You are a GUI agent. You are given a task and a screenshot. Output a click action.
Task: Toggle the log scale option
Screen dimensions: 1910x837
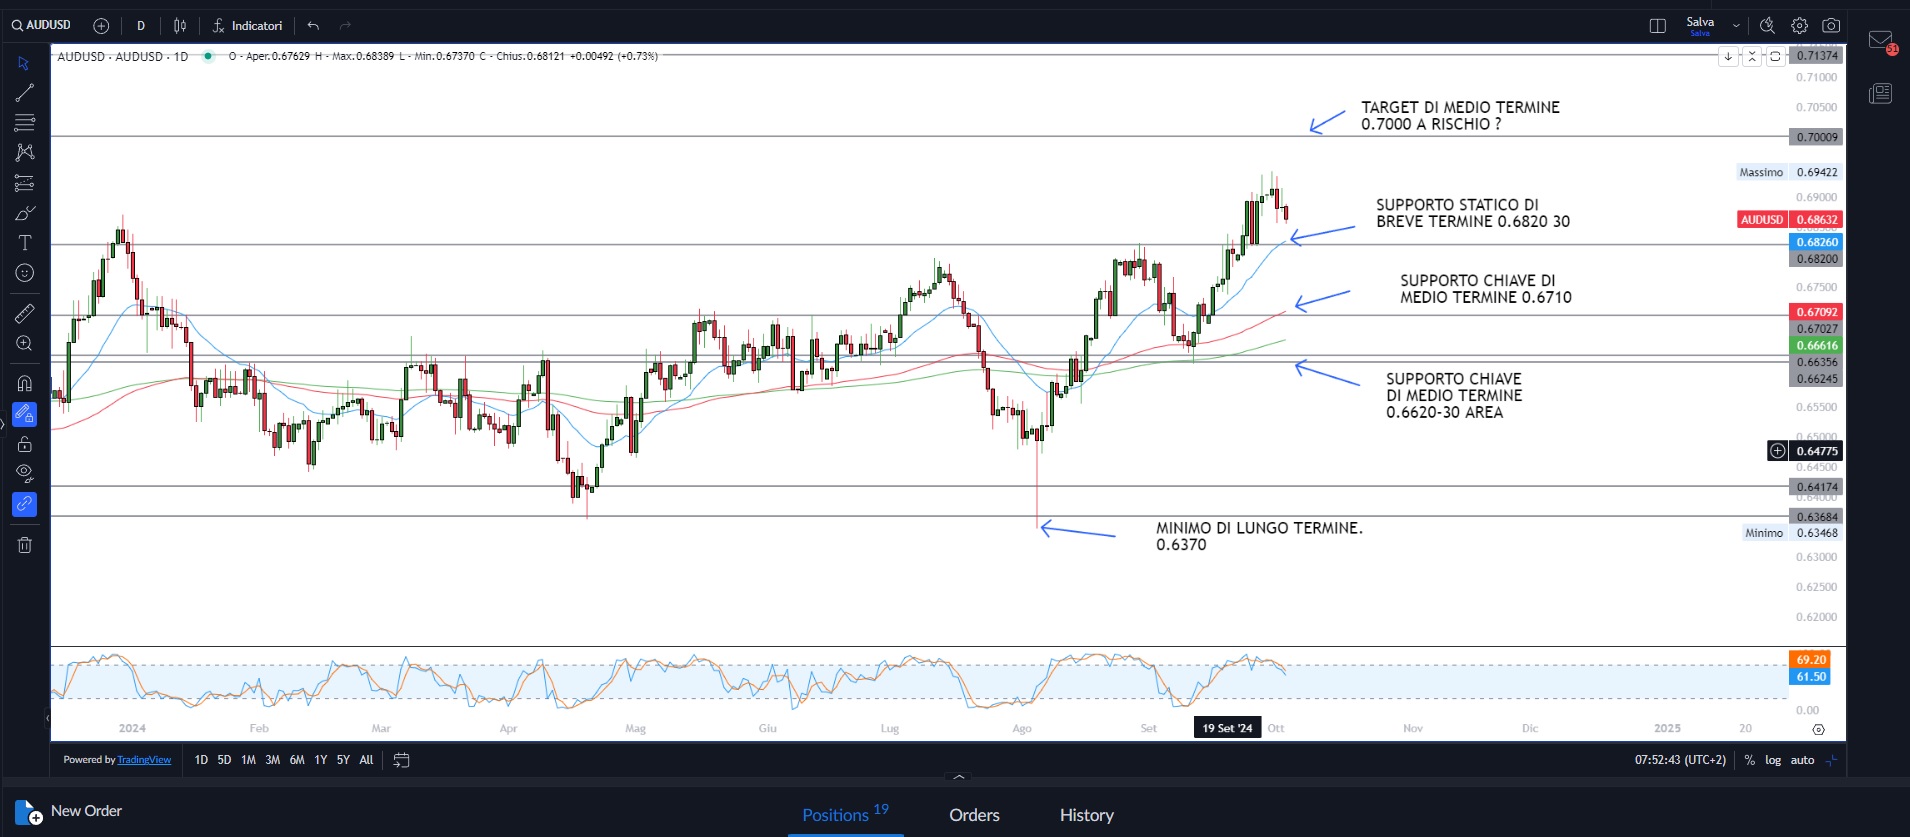tap(1772, 760)
